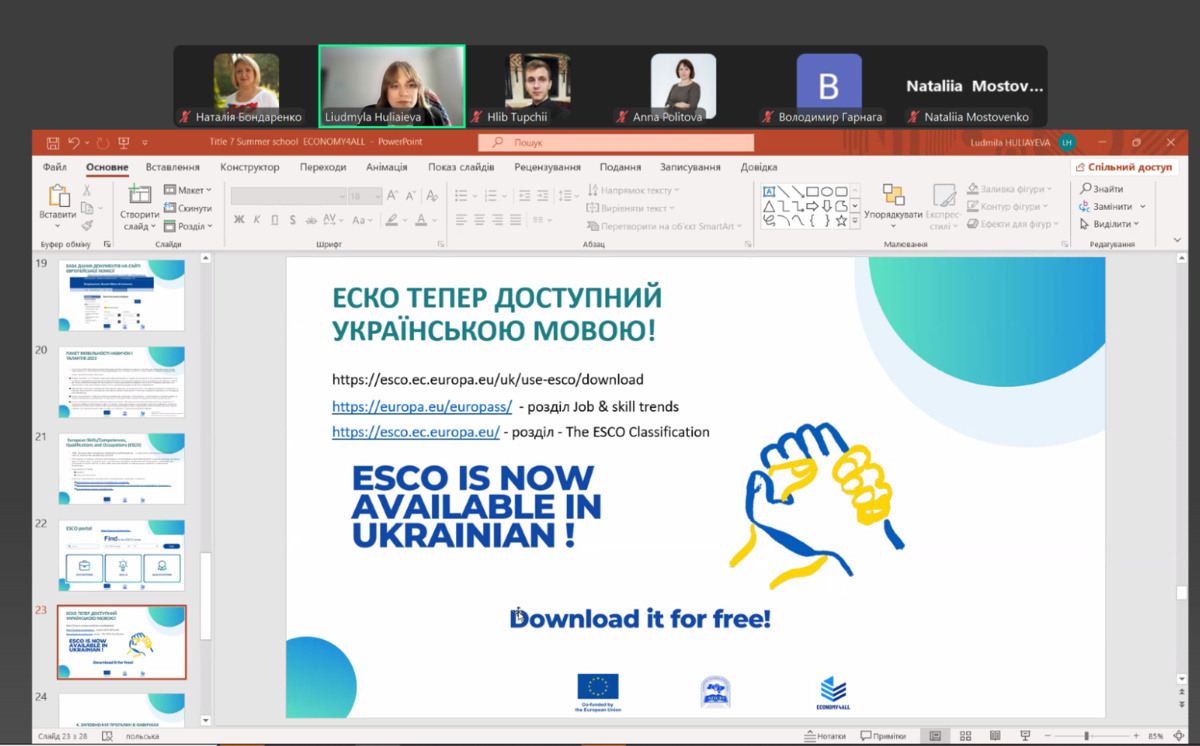
Task: Click the New Slide (Створити слайд) icon
Action: point(139,195)
